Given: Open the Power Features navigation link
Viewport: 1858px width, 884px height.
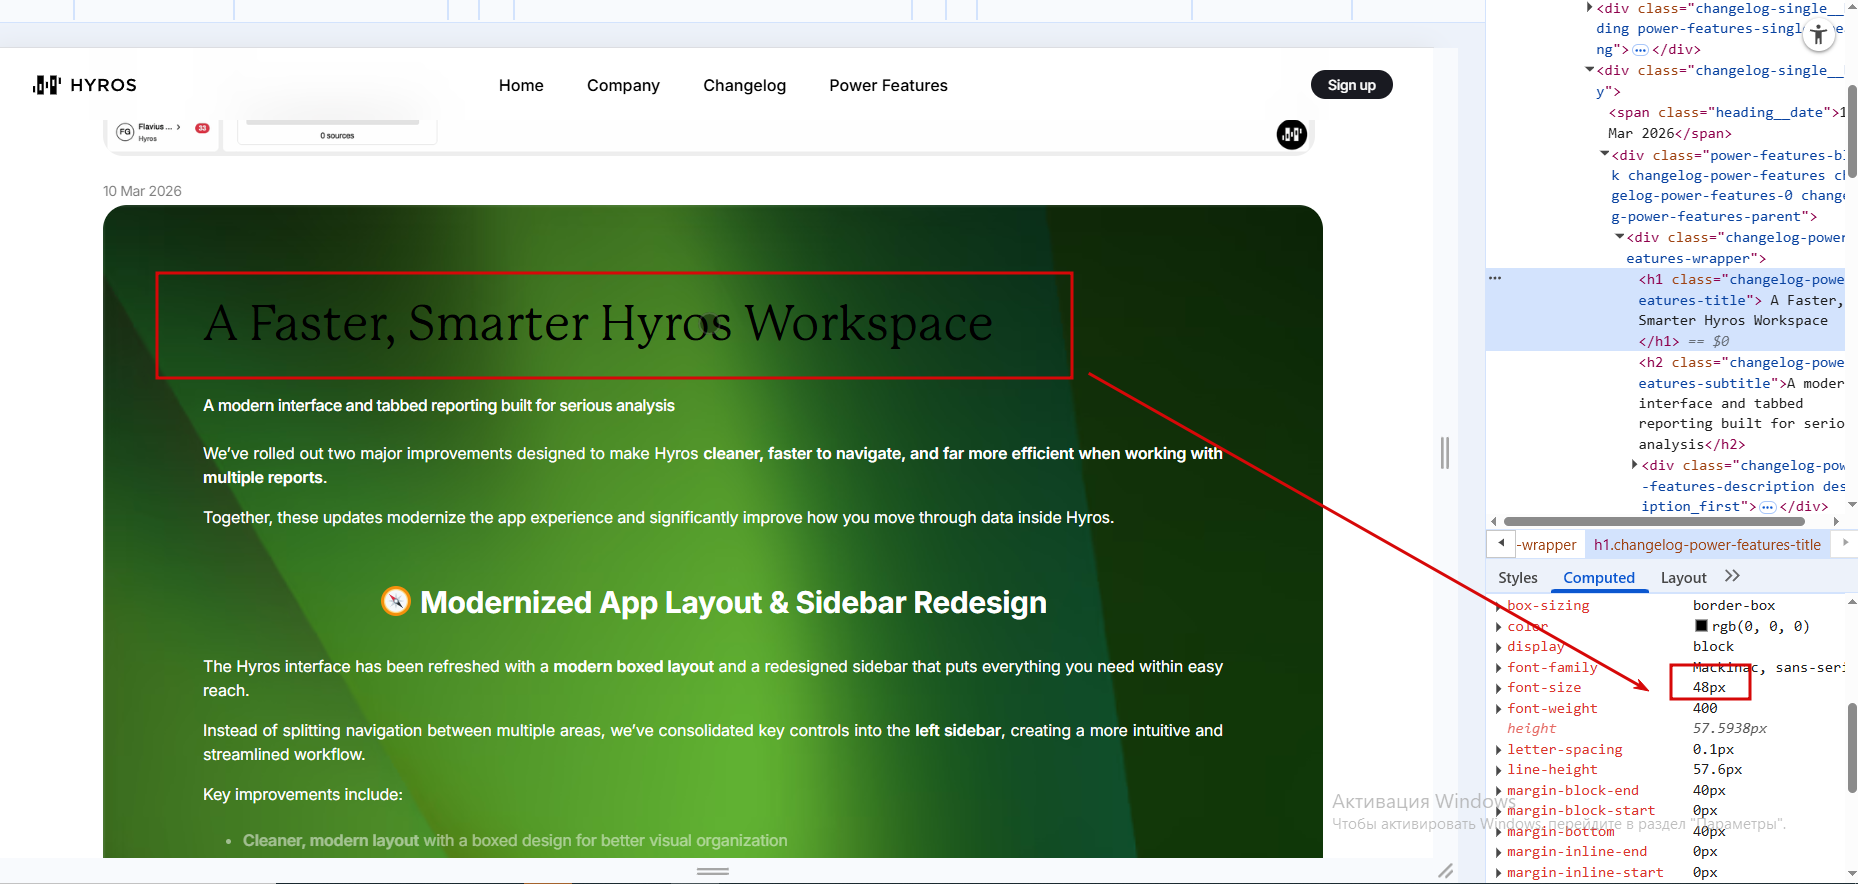Looking at the screenshot, I should 888,86.
